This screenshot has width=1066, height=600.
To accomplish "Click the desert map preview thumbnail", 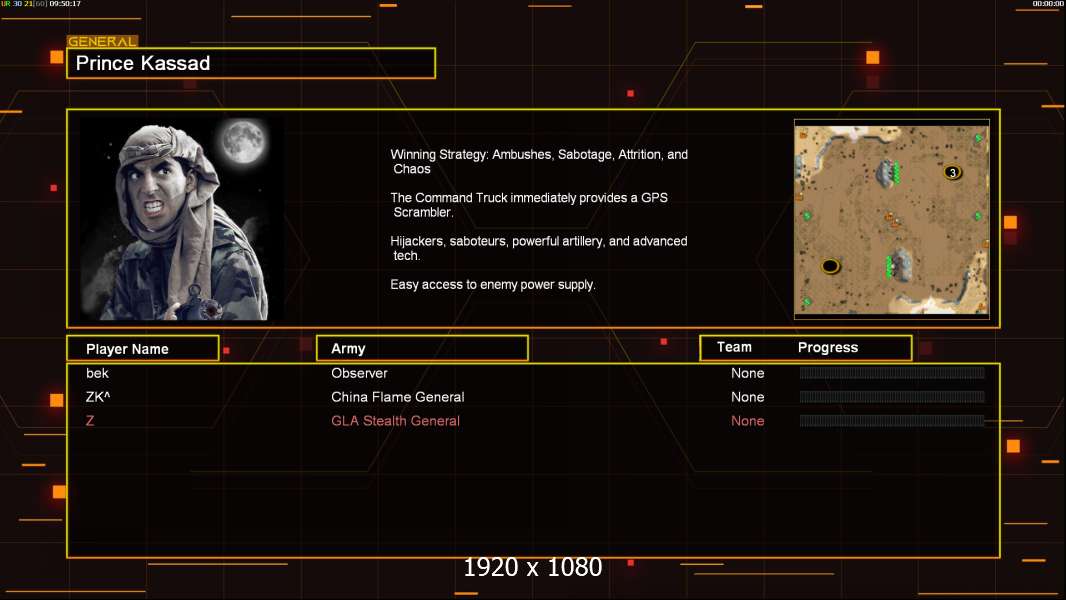I will pos(891,219).
